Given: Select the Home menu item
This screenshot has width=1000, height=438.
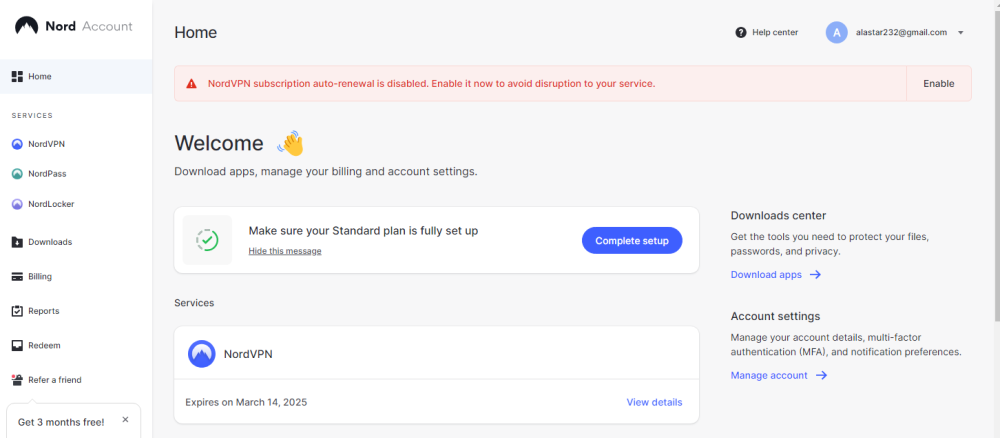Looking at the screenshot, I should click(x=40, y=76).
